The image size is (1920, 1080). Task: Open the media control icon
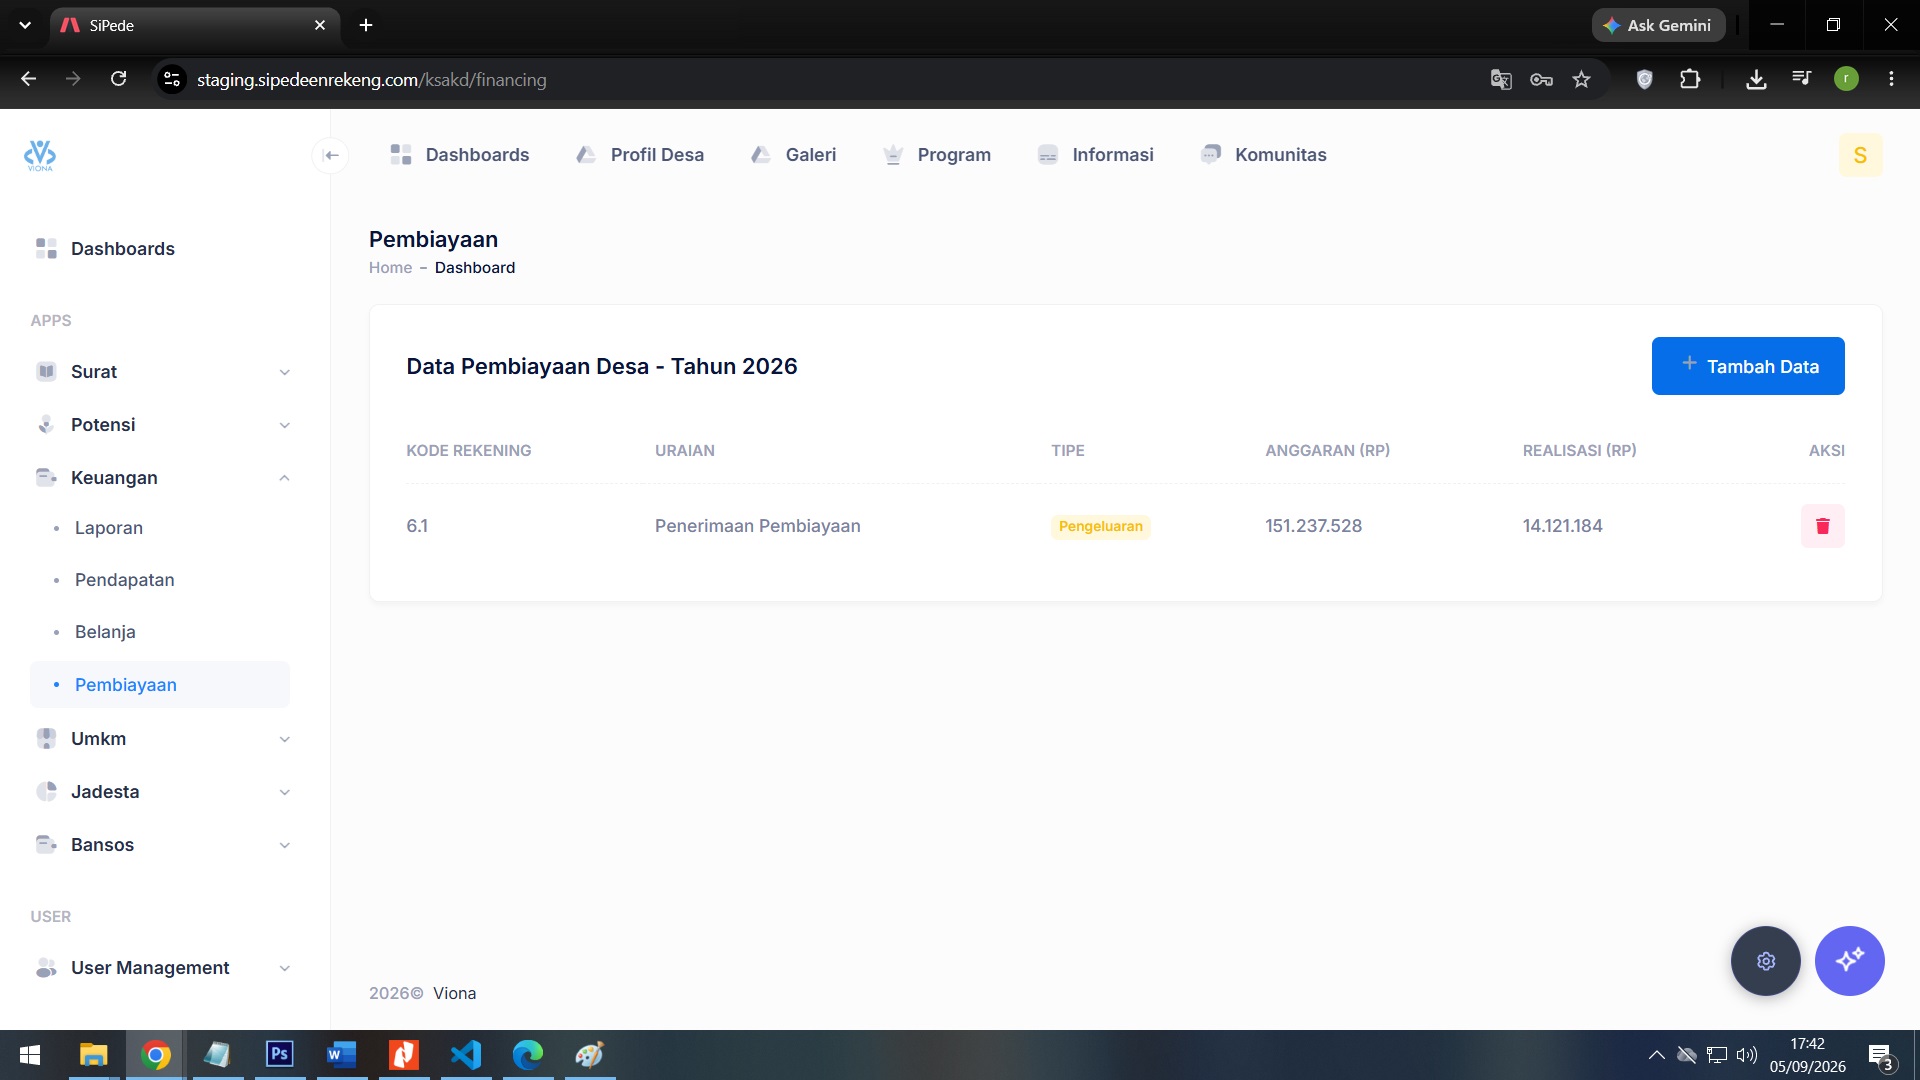[1802, 79]
